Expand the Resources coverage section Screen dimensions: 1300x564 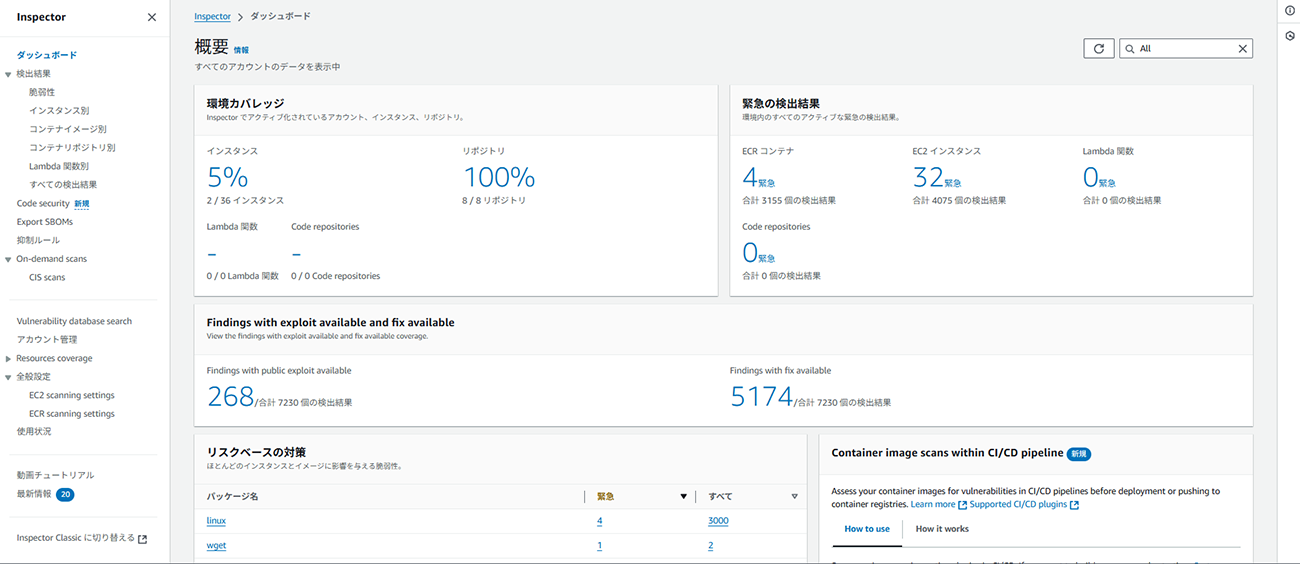(8, 359)
